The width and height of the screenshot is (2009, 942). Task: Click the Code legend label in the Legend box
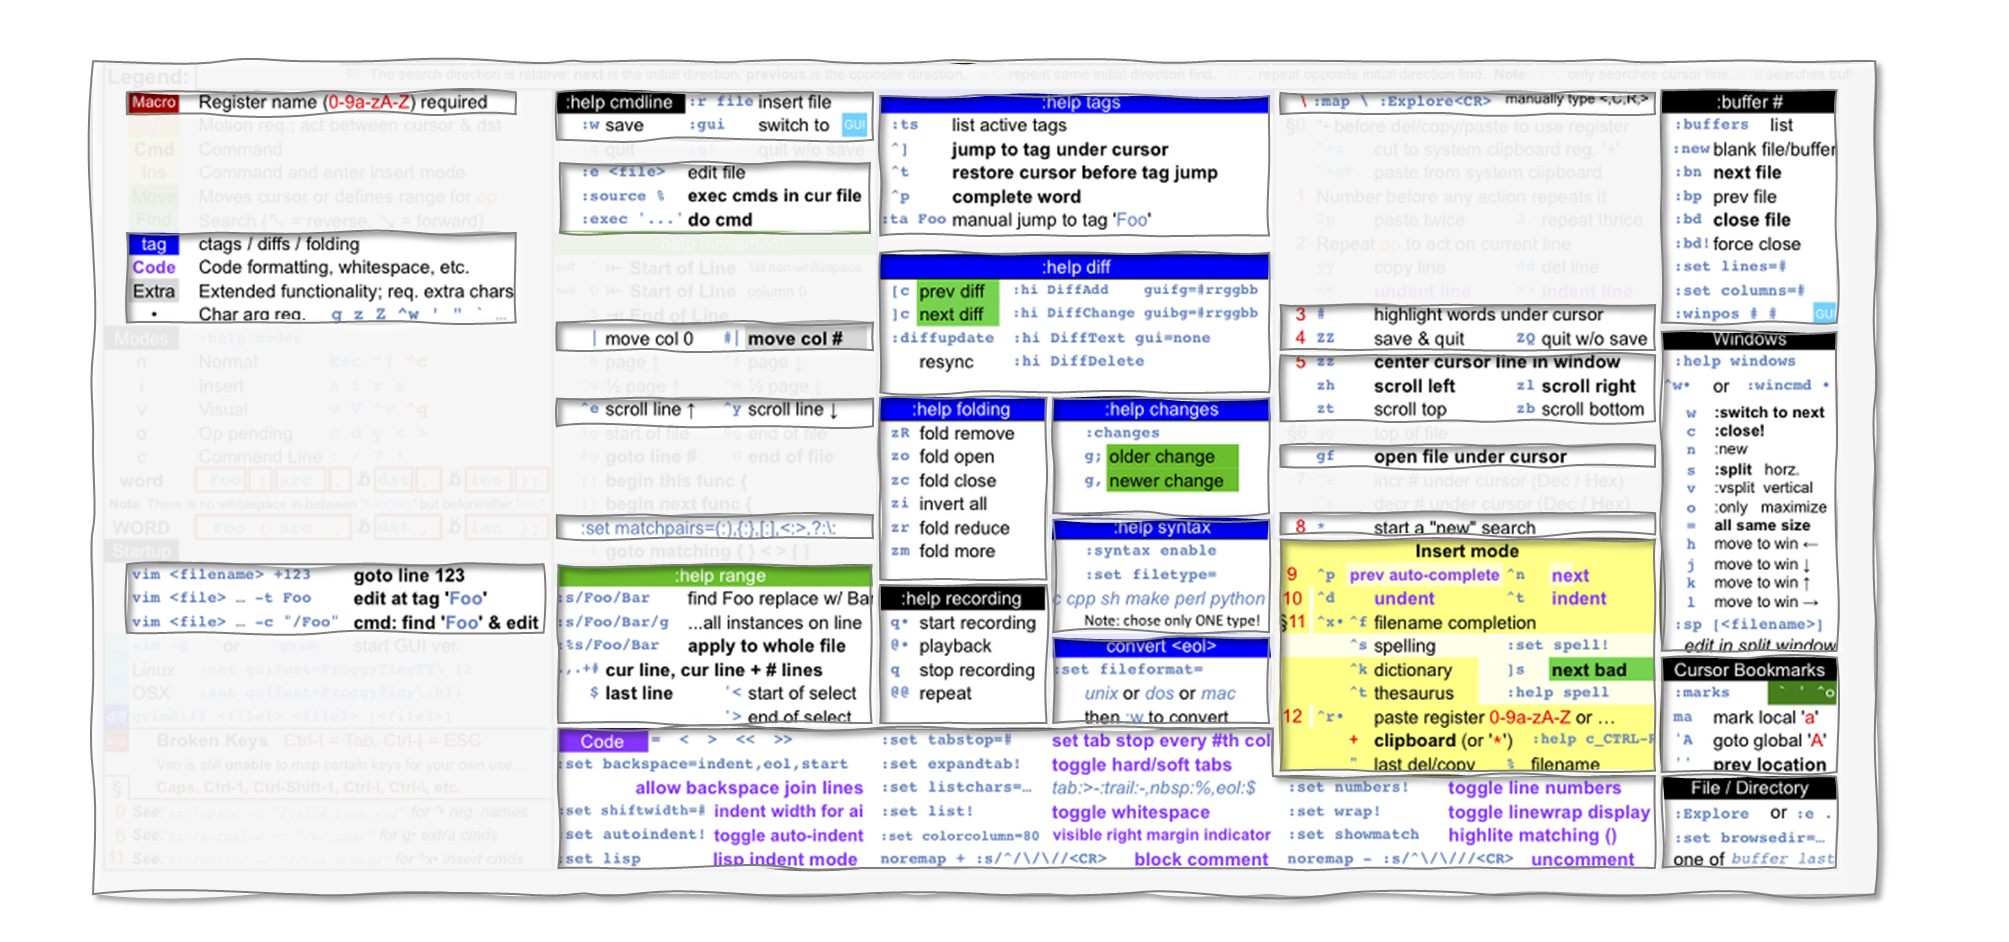153,268
